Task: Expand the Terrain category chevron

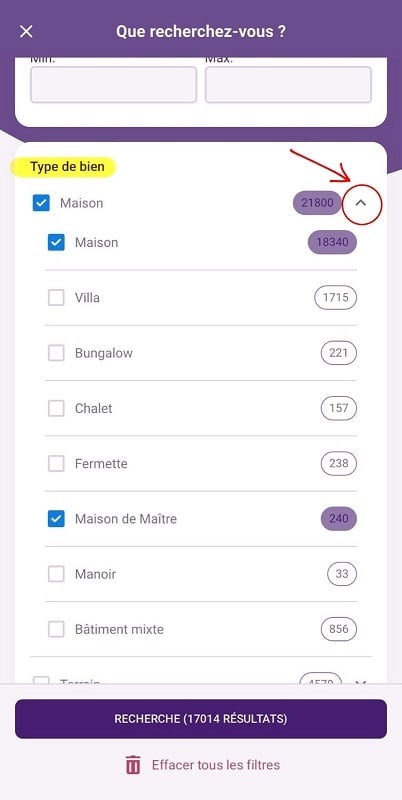Action: [361, 681]
